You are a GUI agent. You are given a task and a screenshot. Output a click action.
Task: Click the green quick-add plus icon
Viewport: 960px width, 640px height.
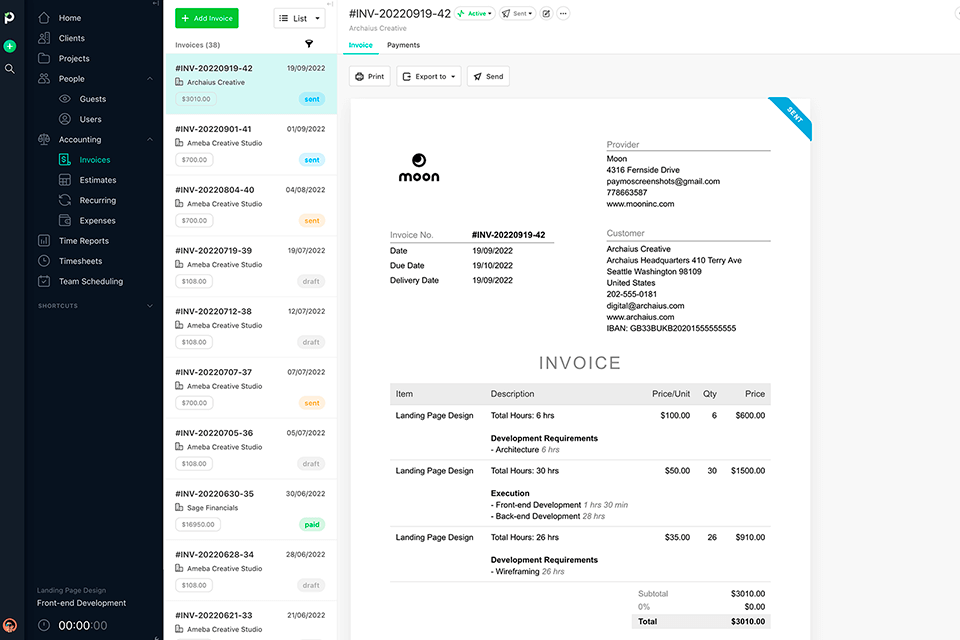click(x=10, y=46)
